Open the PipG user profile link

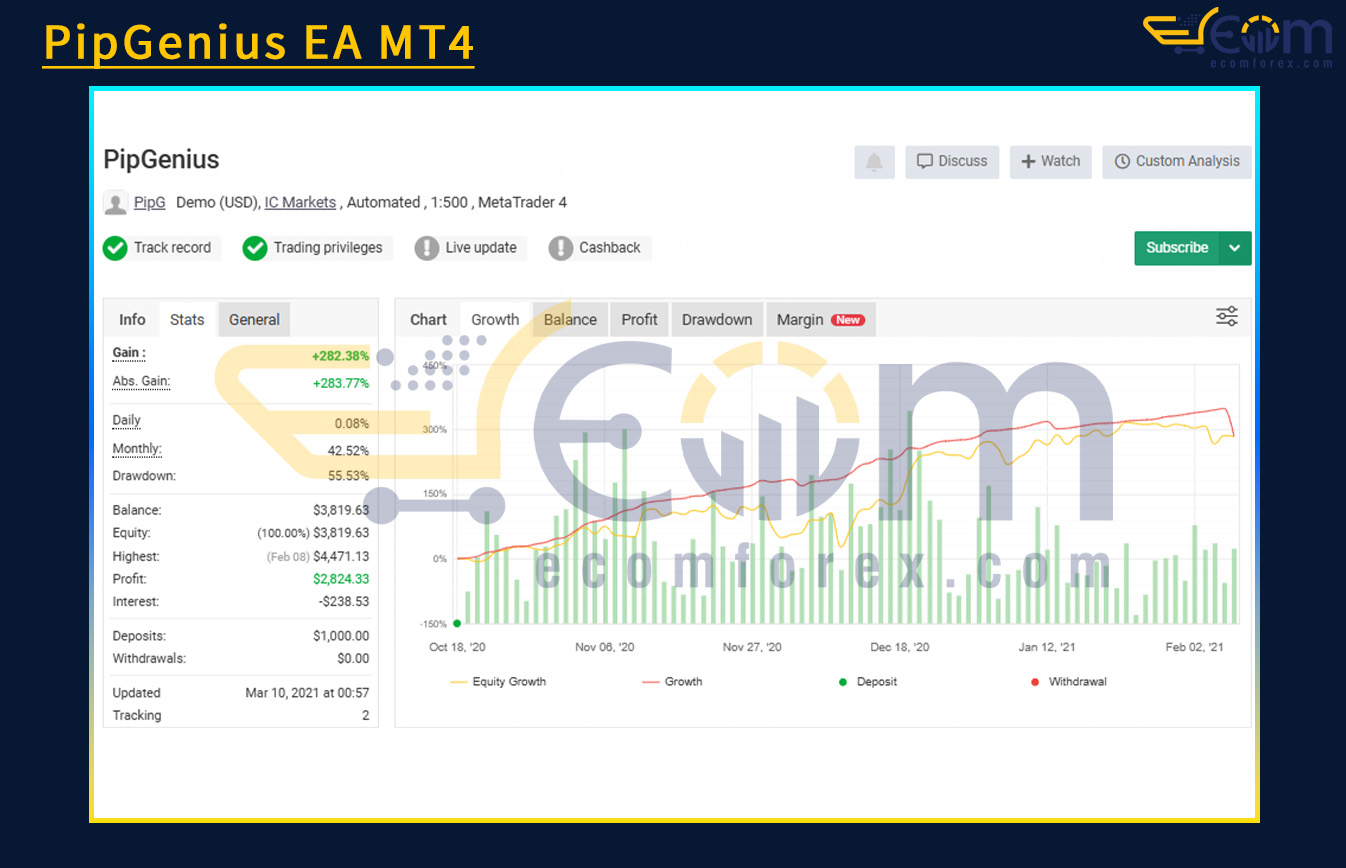click(150, 202)
